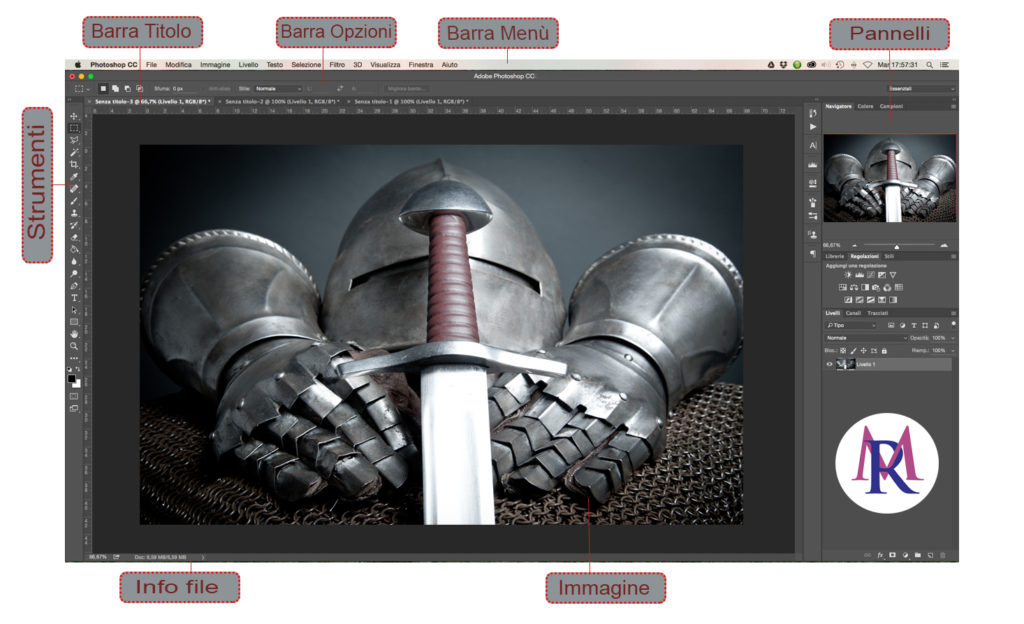Click the Navigator zoom in large mountains
Image resolution: width=1024 pixels, height=624 pixels.
(x=944, y=245)
